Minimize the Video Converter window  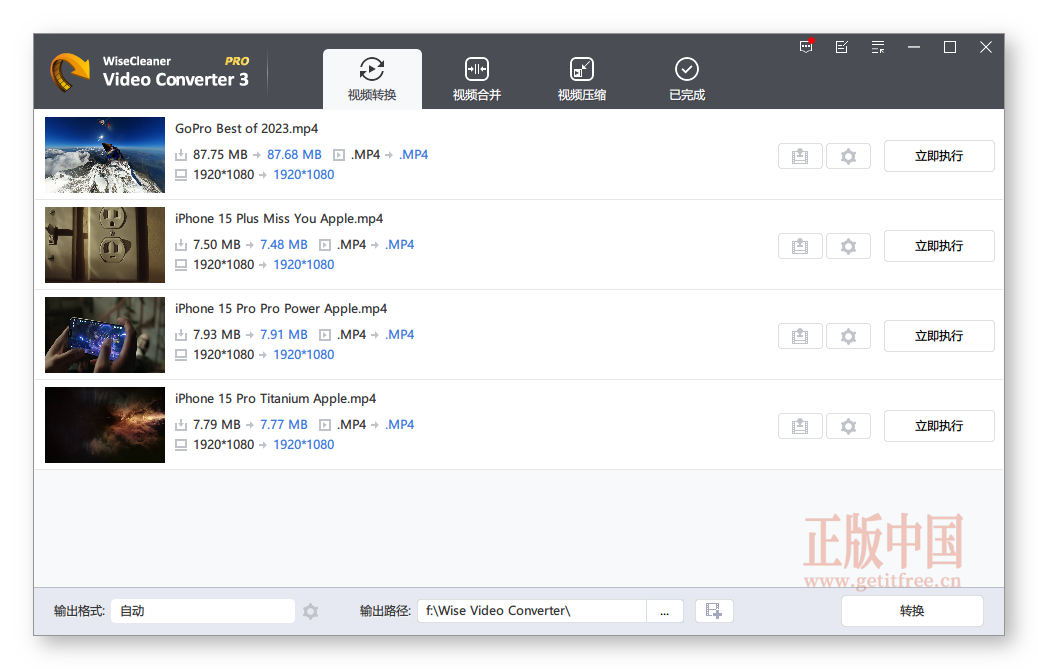coord(914,47)
